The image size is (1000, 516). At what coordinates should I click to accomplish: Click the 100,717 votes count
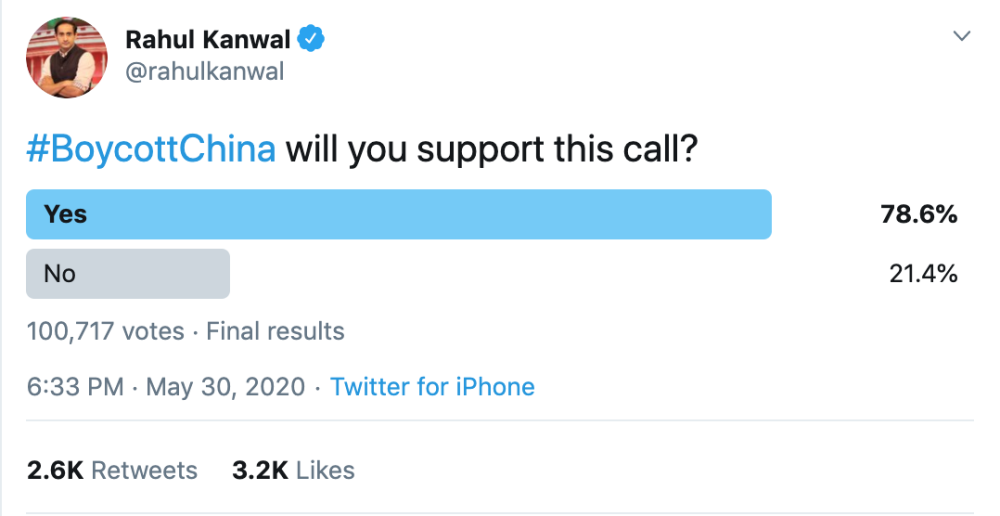[x=105, y=331]
